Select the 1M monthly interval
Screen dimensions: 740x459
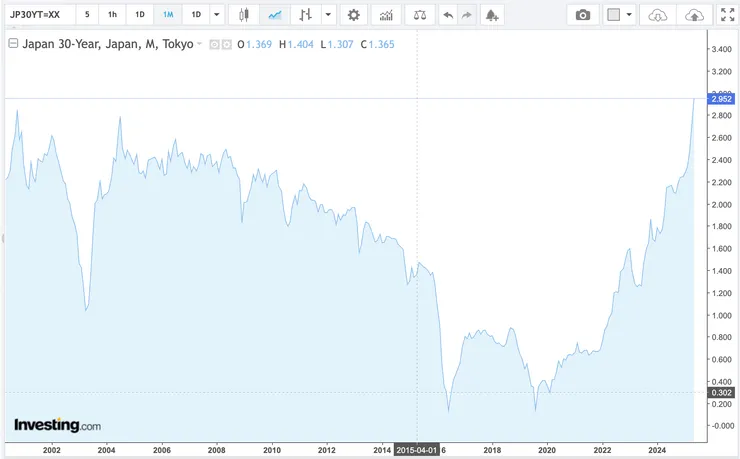168,15
